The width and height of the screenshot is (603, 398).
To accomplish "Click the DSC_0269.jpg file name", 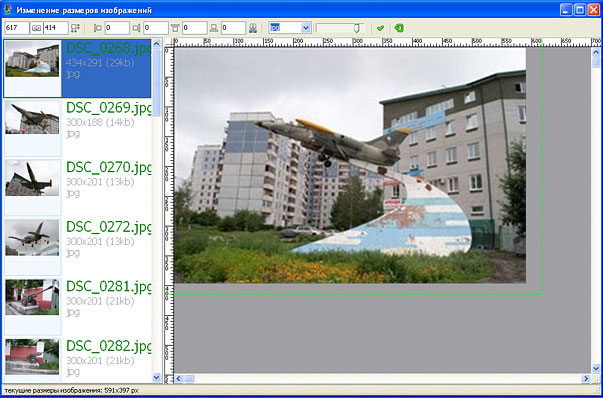I will pyautogui.click(x=109, y=108).
